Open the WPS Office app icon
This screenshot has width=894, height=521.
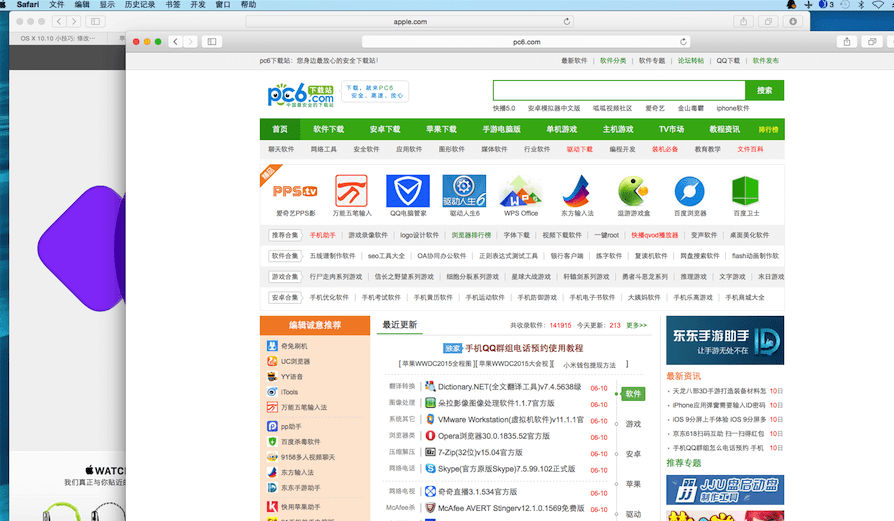click(520, 191)
